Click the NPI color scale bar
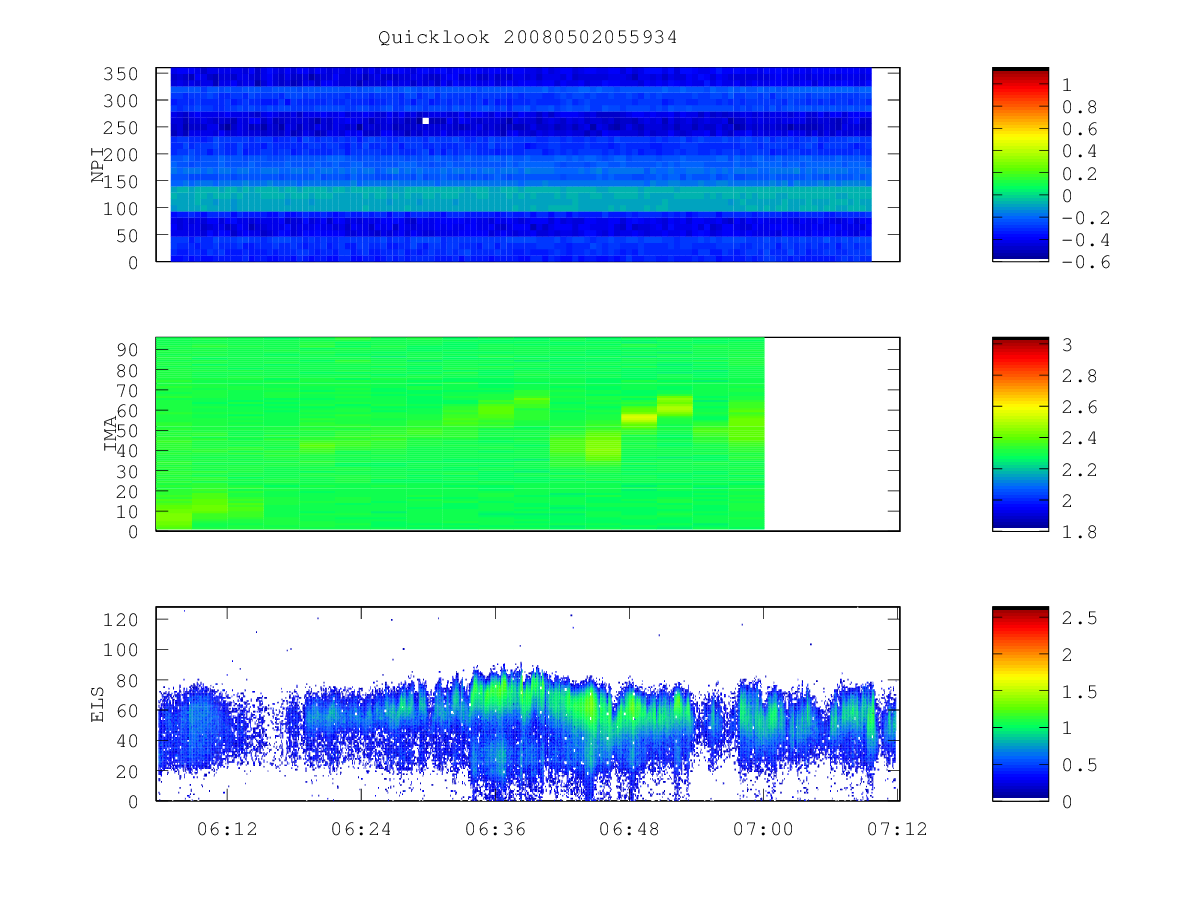Image resolution: width=1200 pixels, height=900 pixels. coord(1020,165)
